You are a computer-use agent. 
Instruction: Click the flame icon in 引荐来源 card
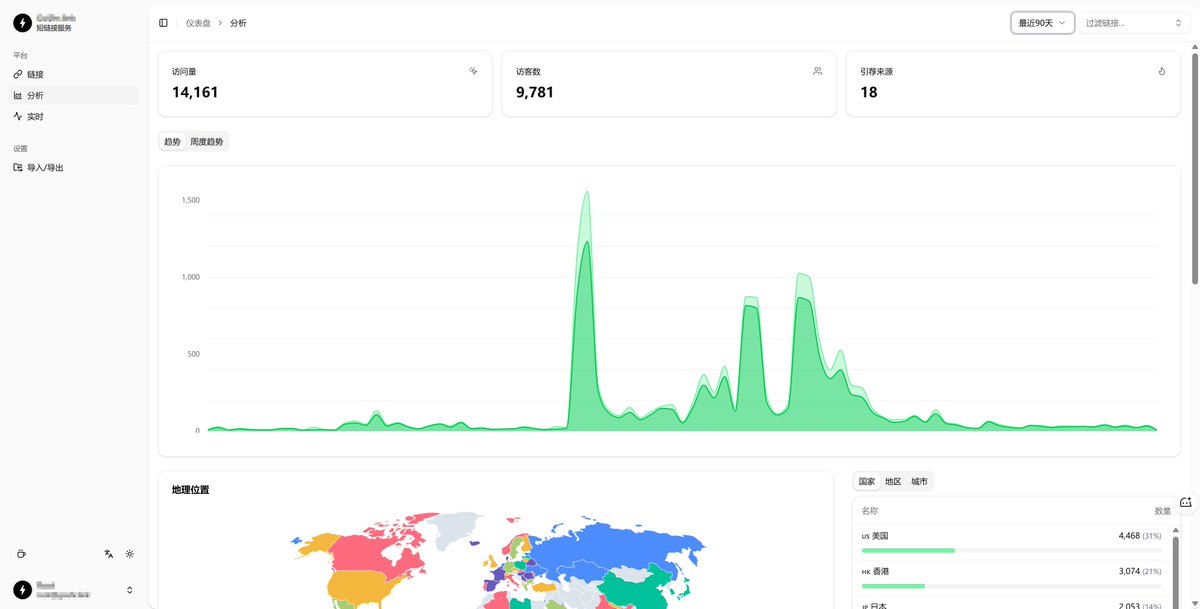pos(1162,71)
